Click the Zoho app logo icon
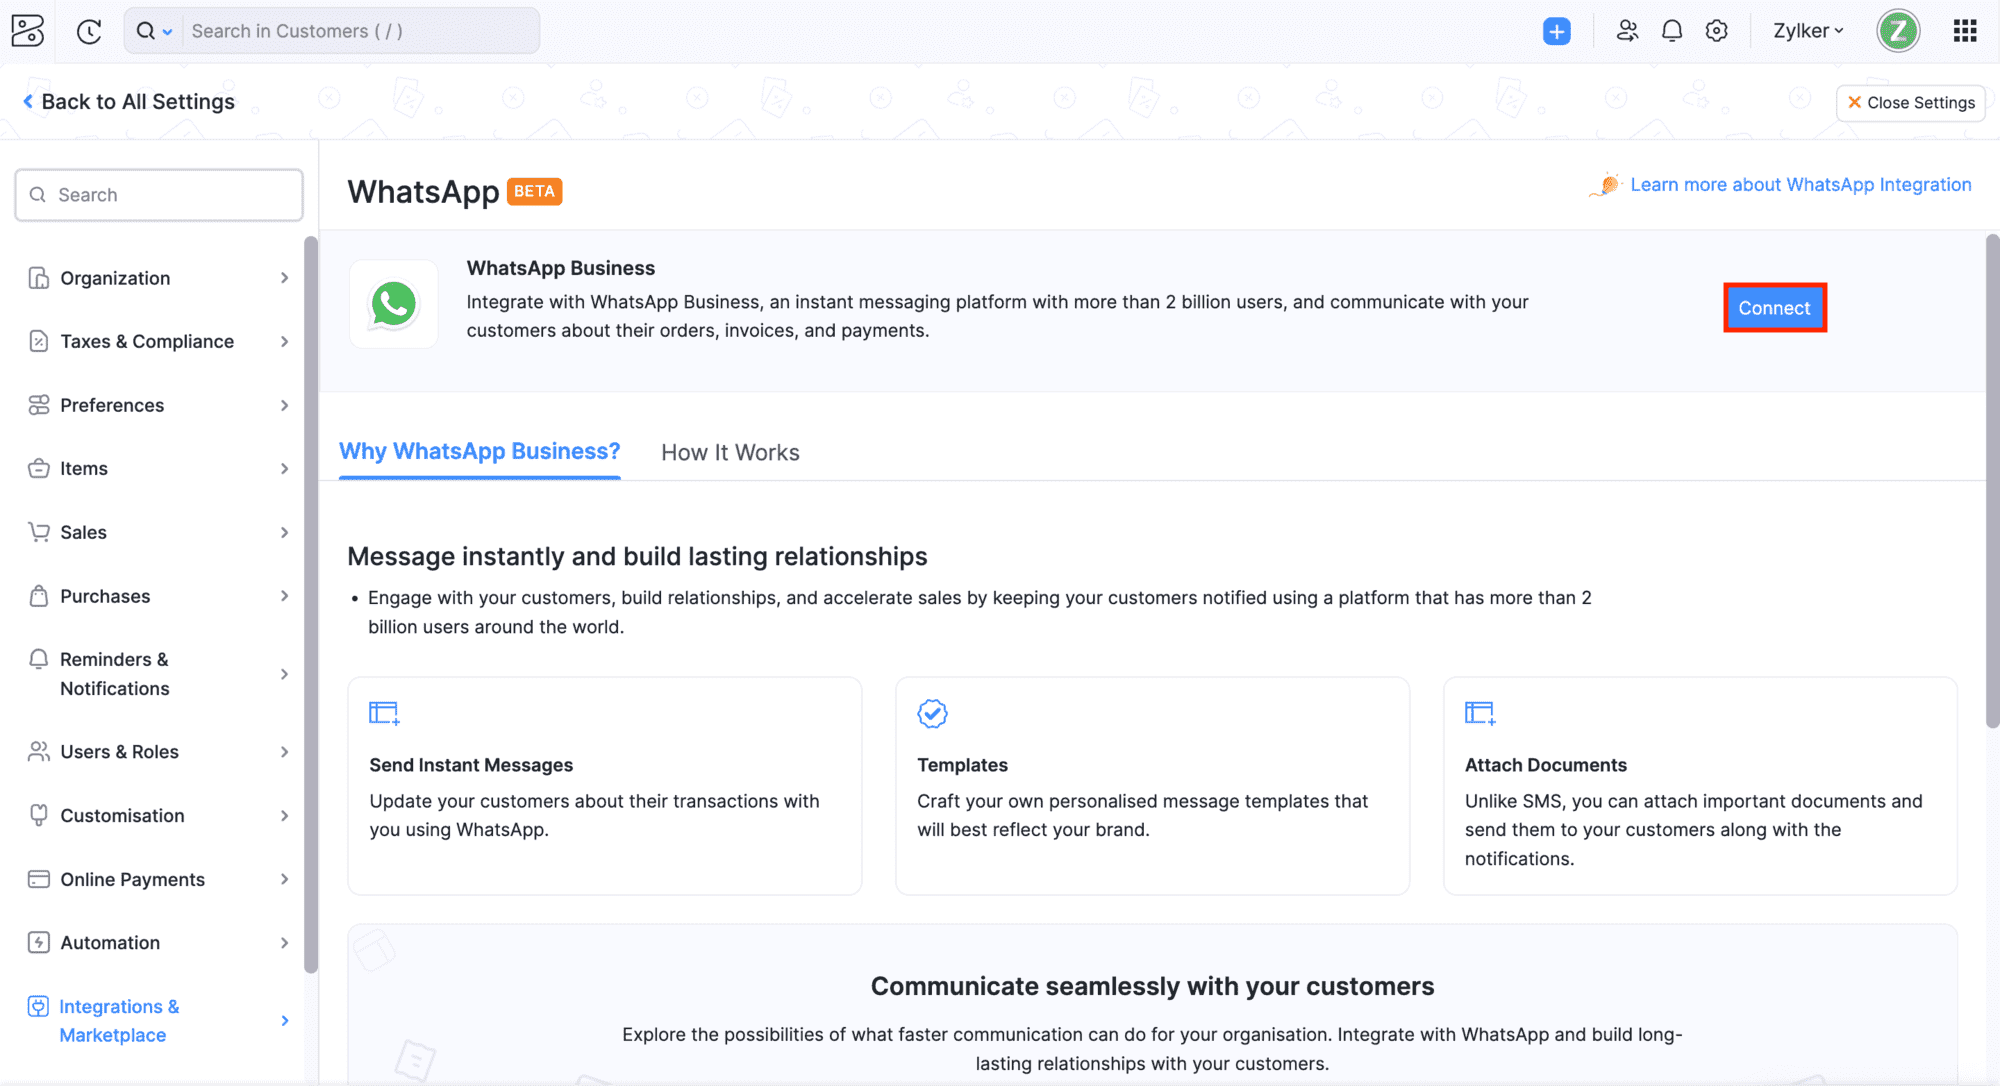Image resolution: width=2000 pixels, height=1086 pixels. [x=28, y=31]
